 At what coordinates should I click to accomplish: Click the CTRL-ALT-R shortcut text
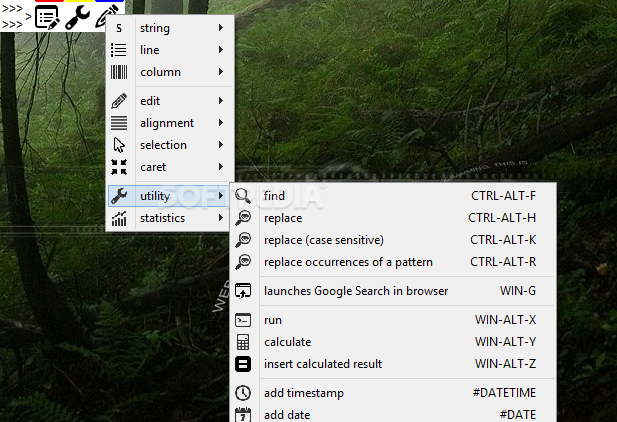(503, 262)
